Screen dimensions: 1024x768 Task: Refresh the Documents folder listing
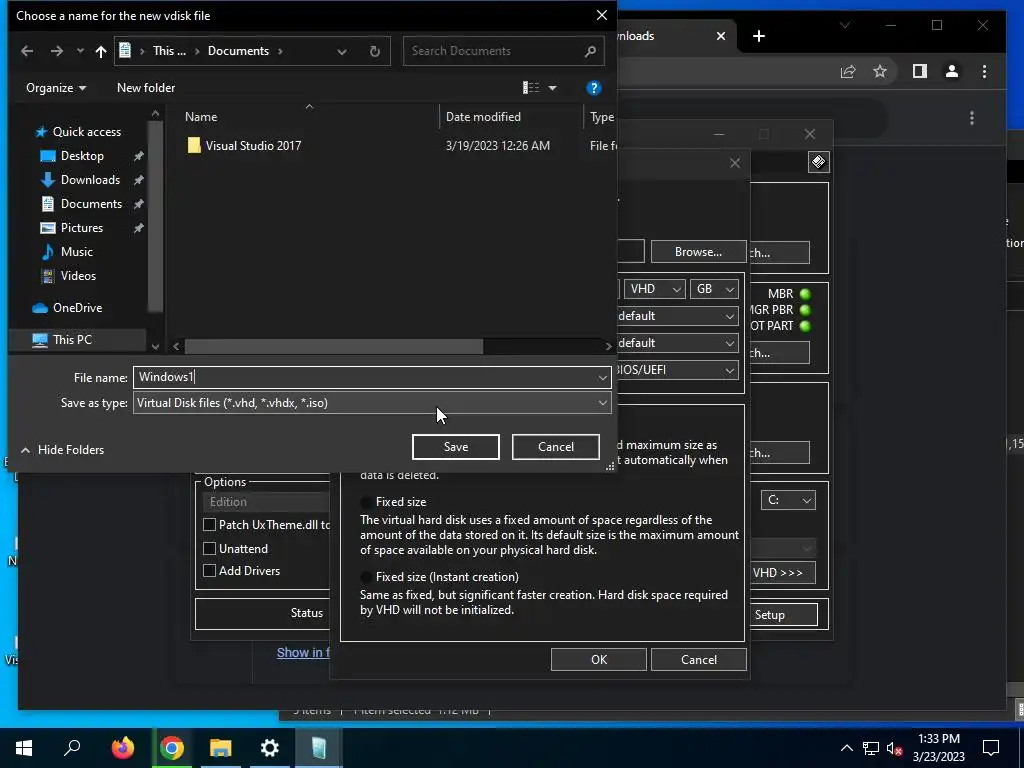pyautogui.click(x=375, y=51)
